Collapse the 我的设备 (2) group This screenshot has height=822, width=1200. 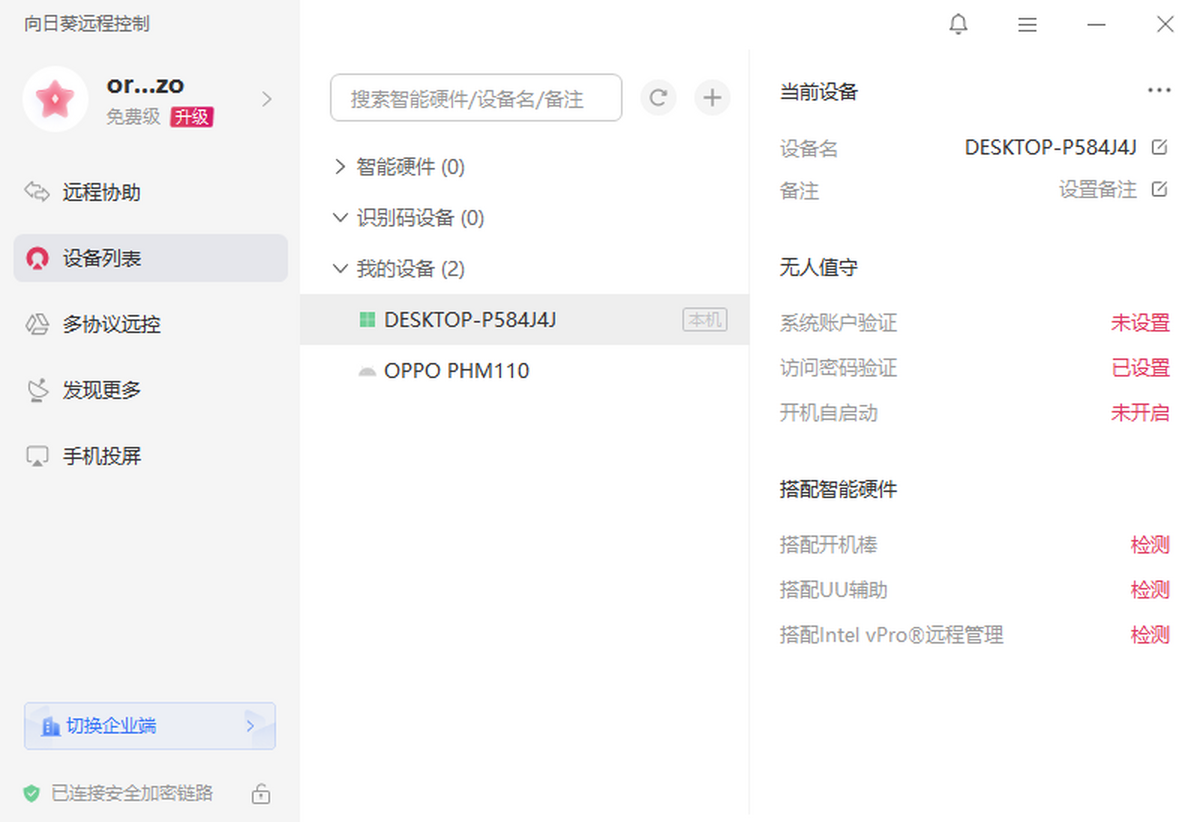tap(341, 269)
